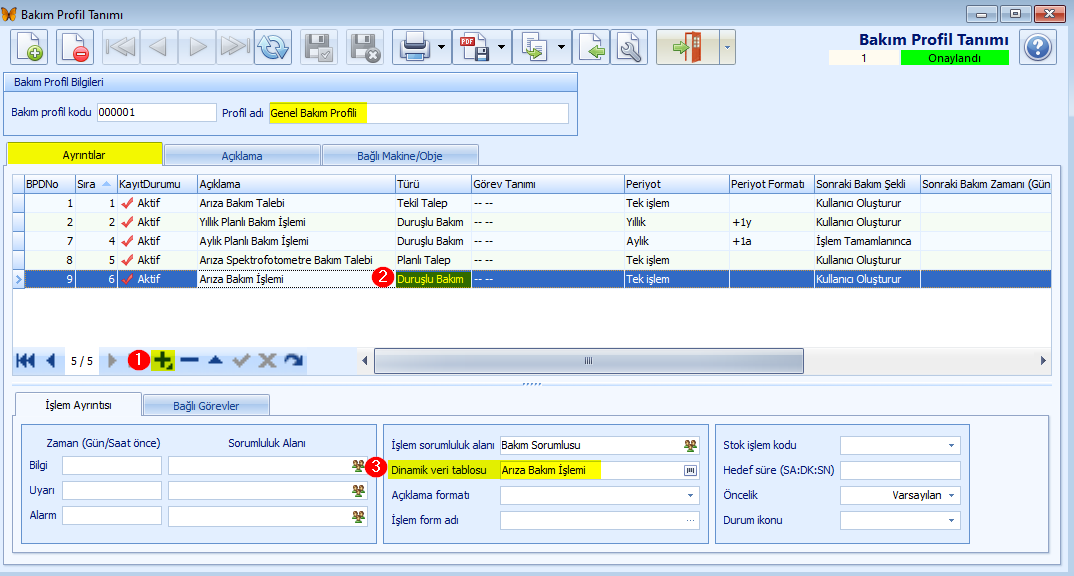This screenshot has height=576, width=1074.
Task: Open the Dinamik veri tablosu picker button
Action: (x=690, y=471)
